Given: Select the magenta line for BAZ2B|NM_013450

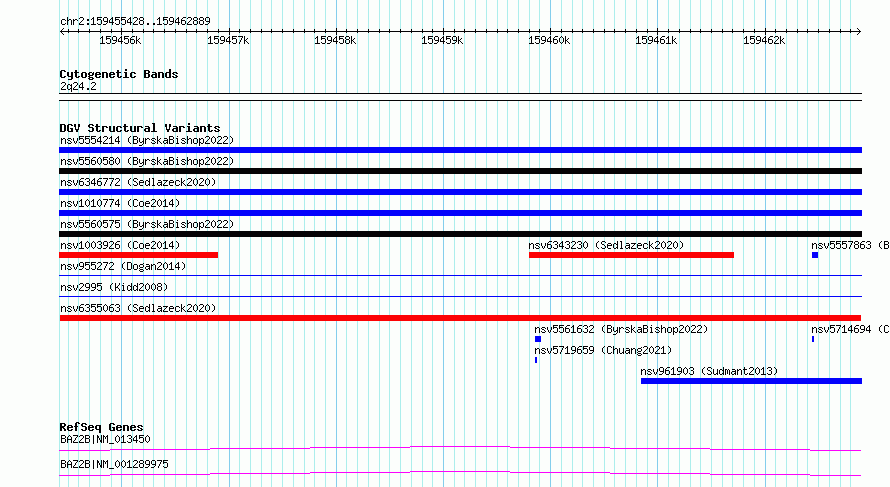Looking at the screenshot, I should 460,448.
